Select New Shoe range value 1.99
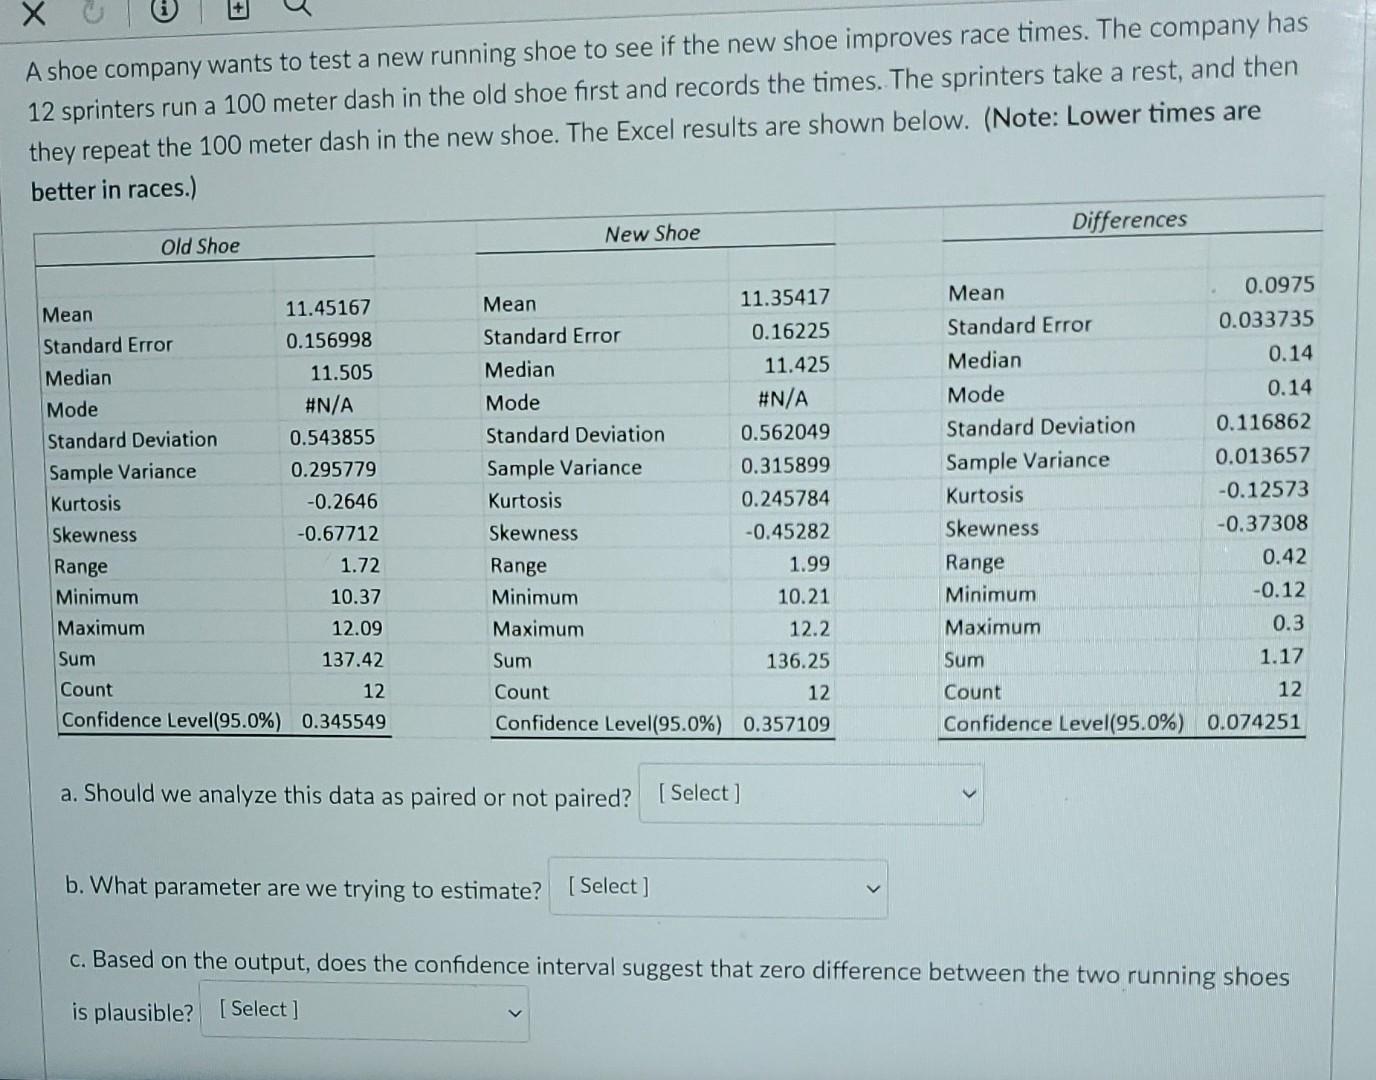 click(809, 564)
